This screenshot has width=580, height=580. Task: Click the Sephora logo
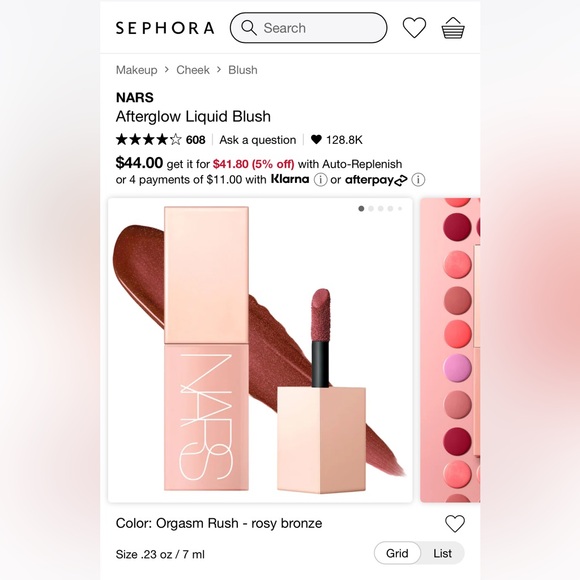pos(165,28)
